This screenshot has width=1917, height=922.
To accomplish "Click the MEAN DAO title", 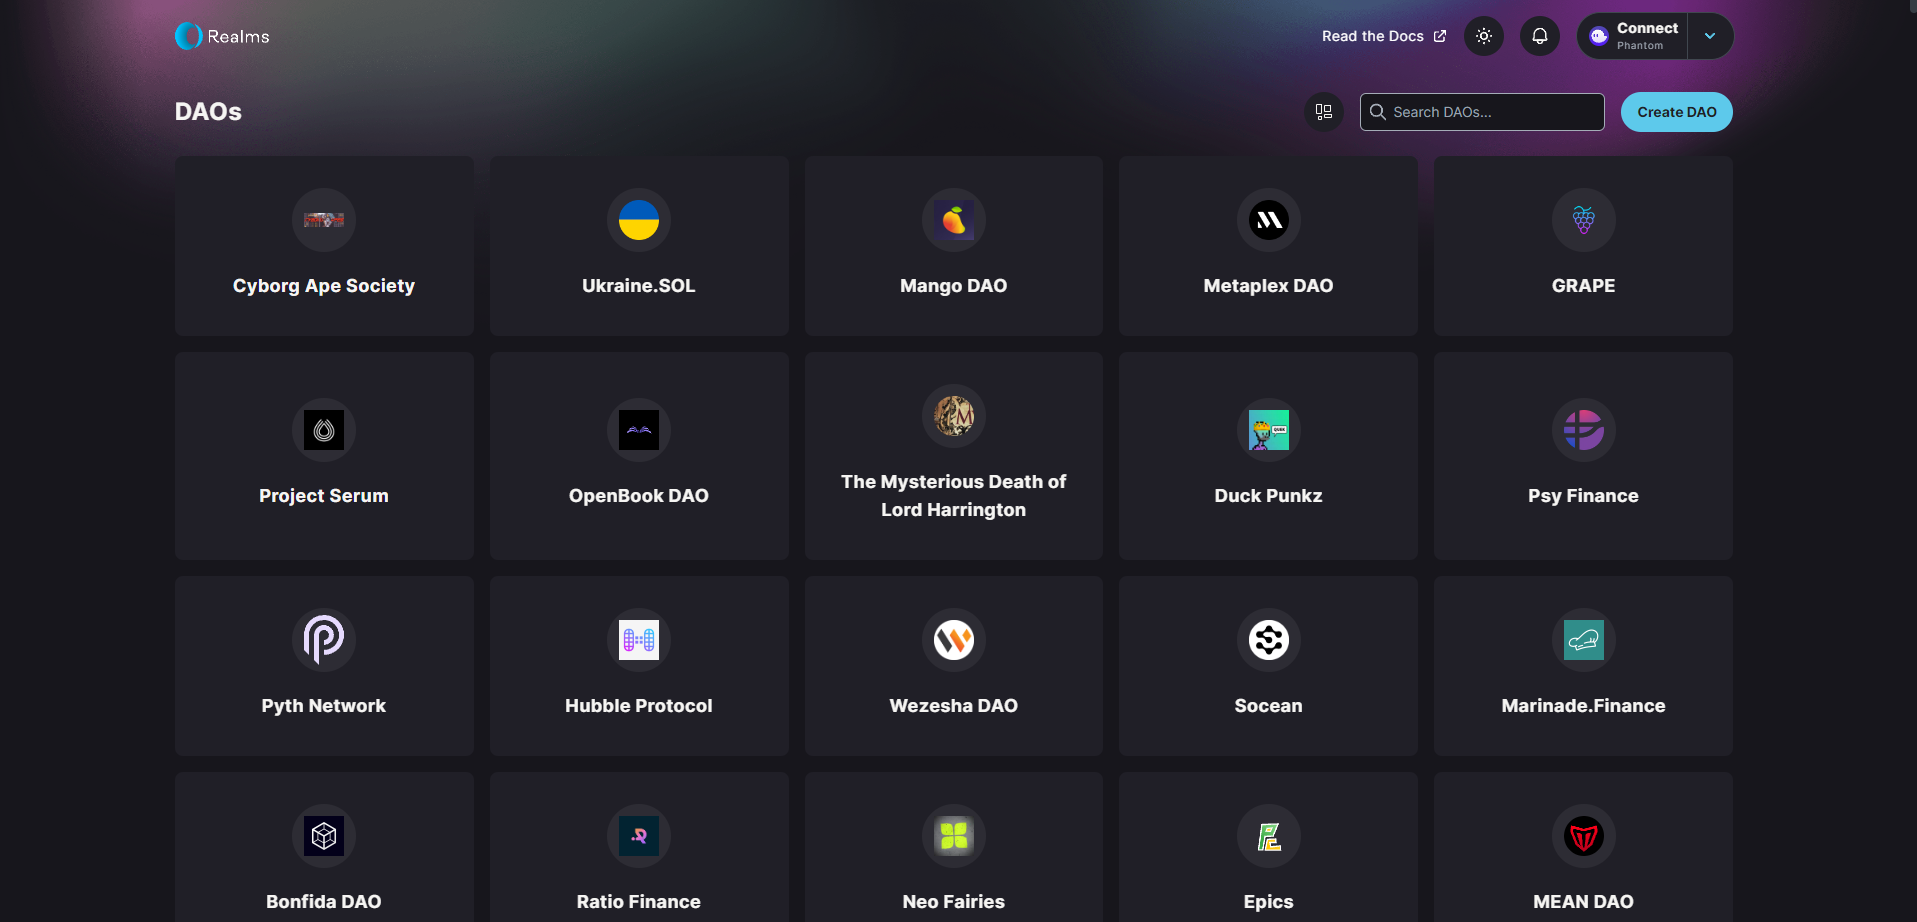I will tap(1584, 902).
